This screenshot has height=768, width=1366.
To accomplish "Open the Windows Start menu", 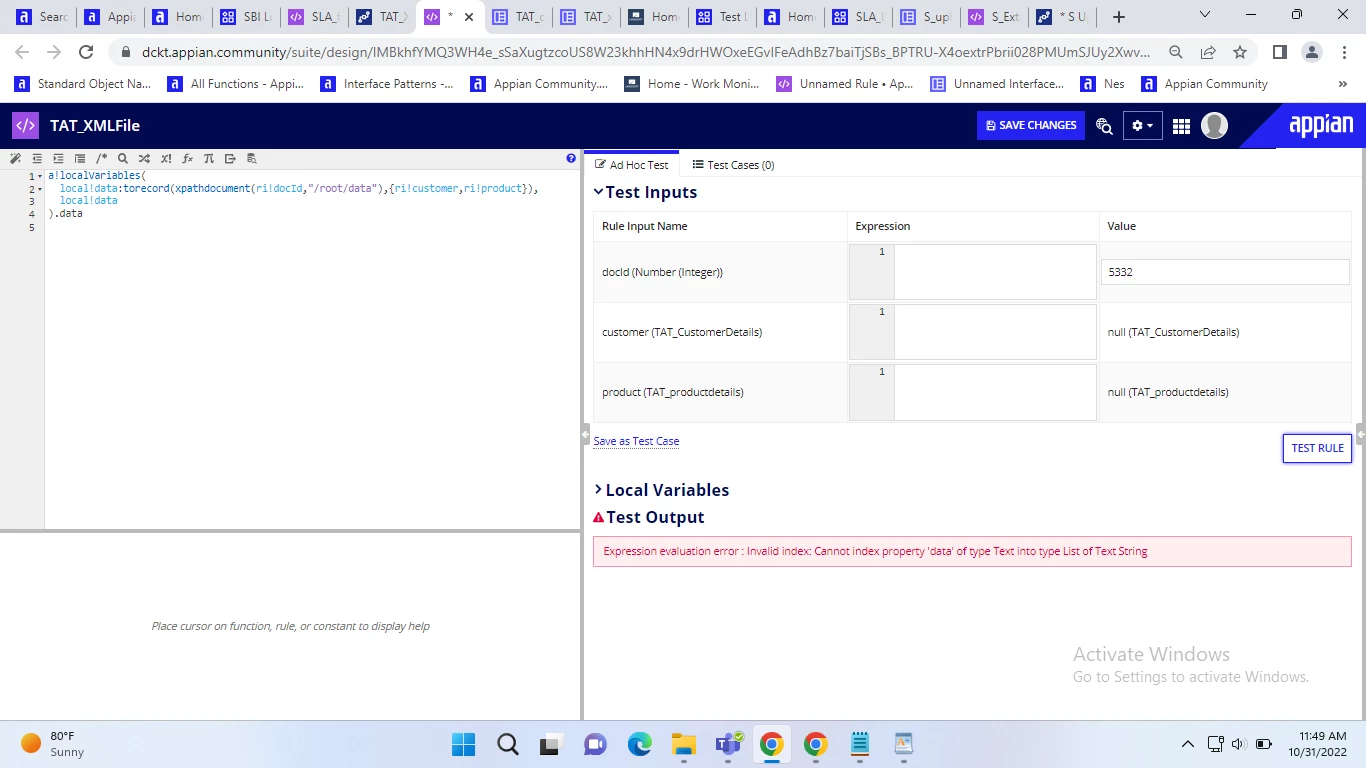I will tap(463, 744).
